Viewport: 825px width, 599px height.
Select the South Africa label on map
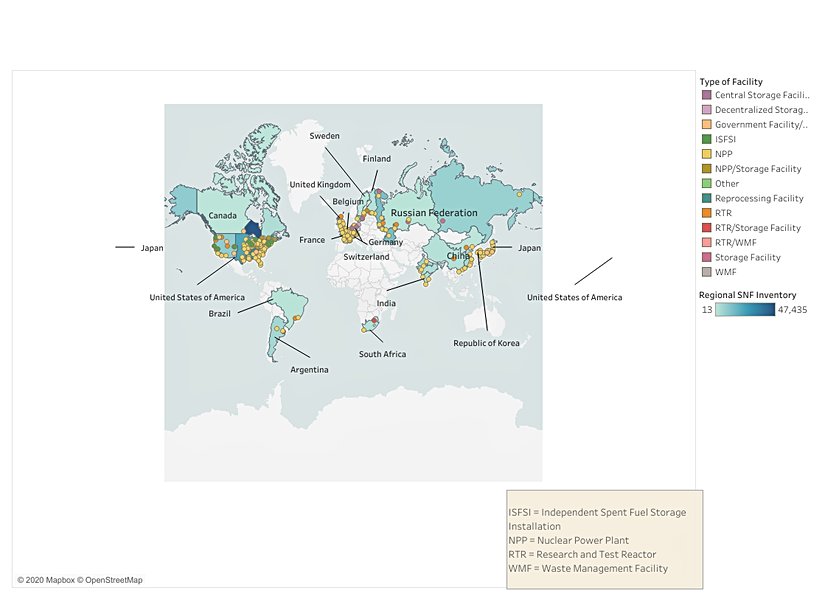(383, 354)
